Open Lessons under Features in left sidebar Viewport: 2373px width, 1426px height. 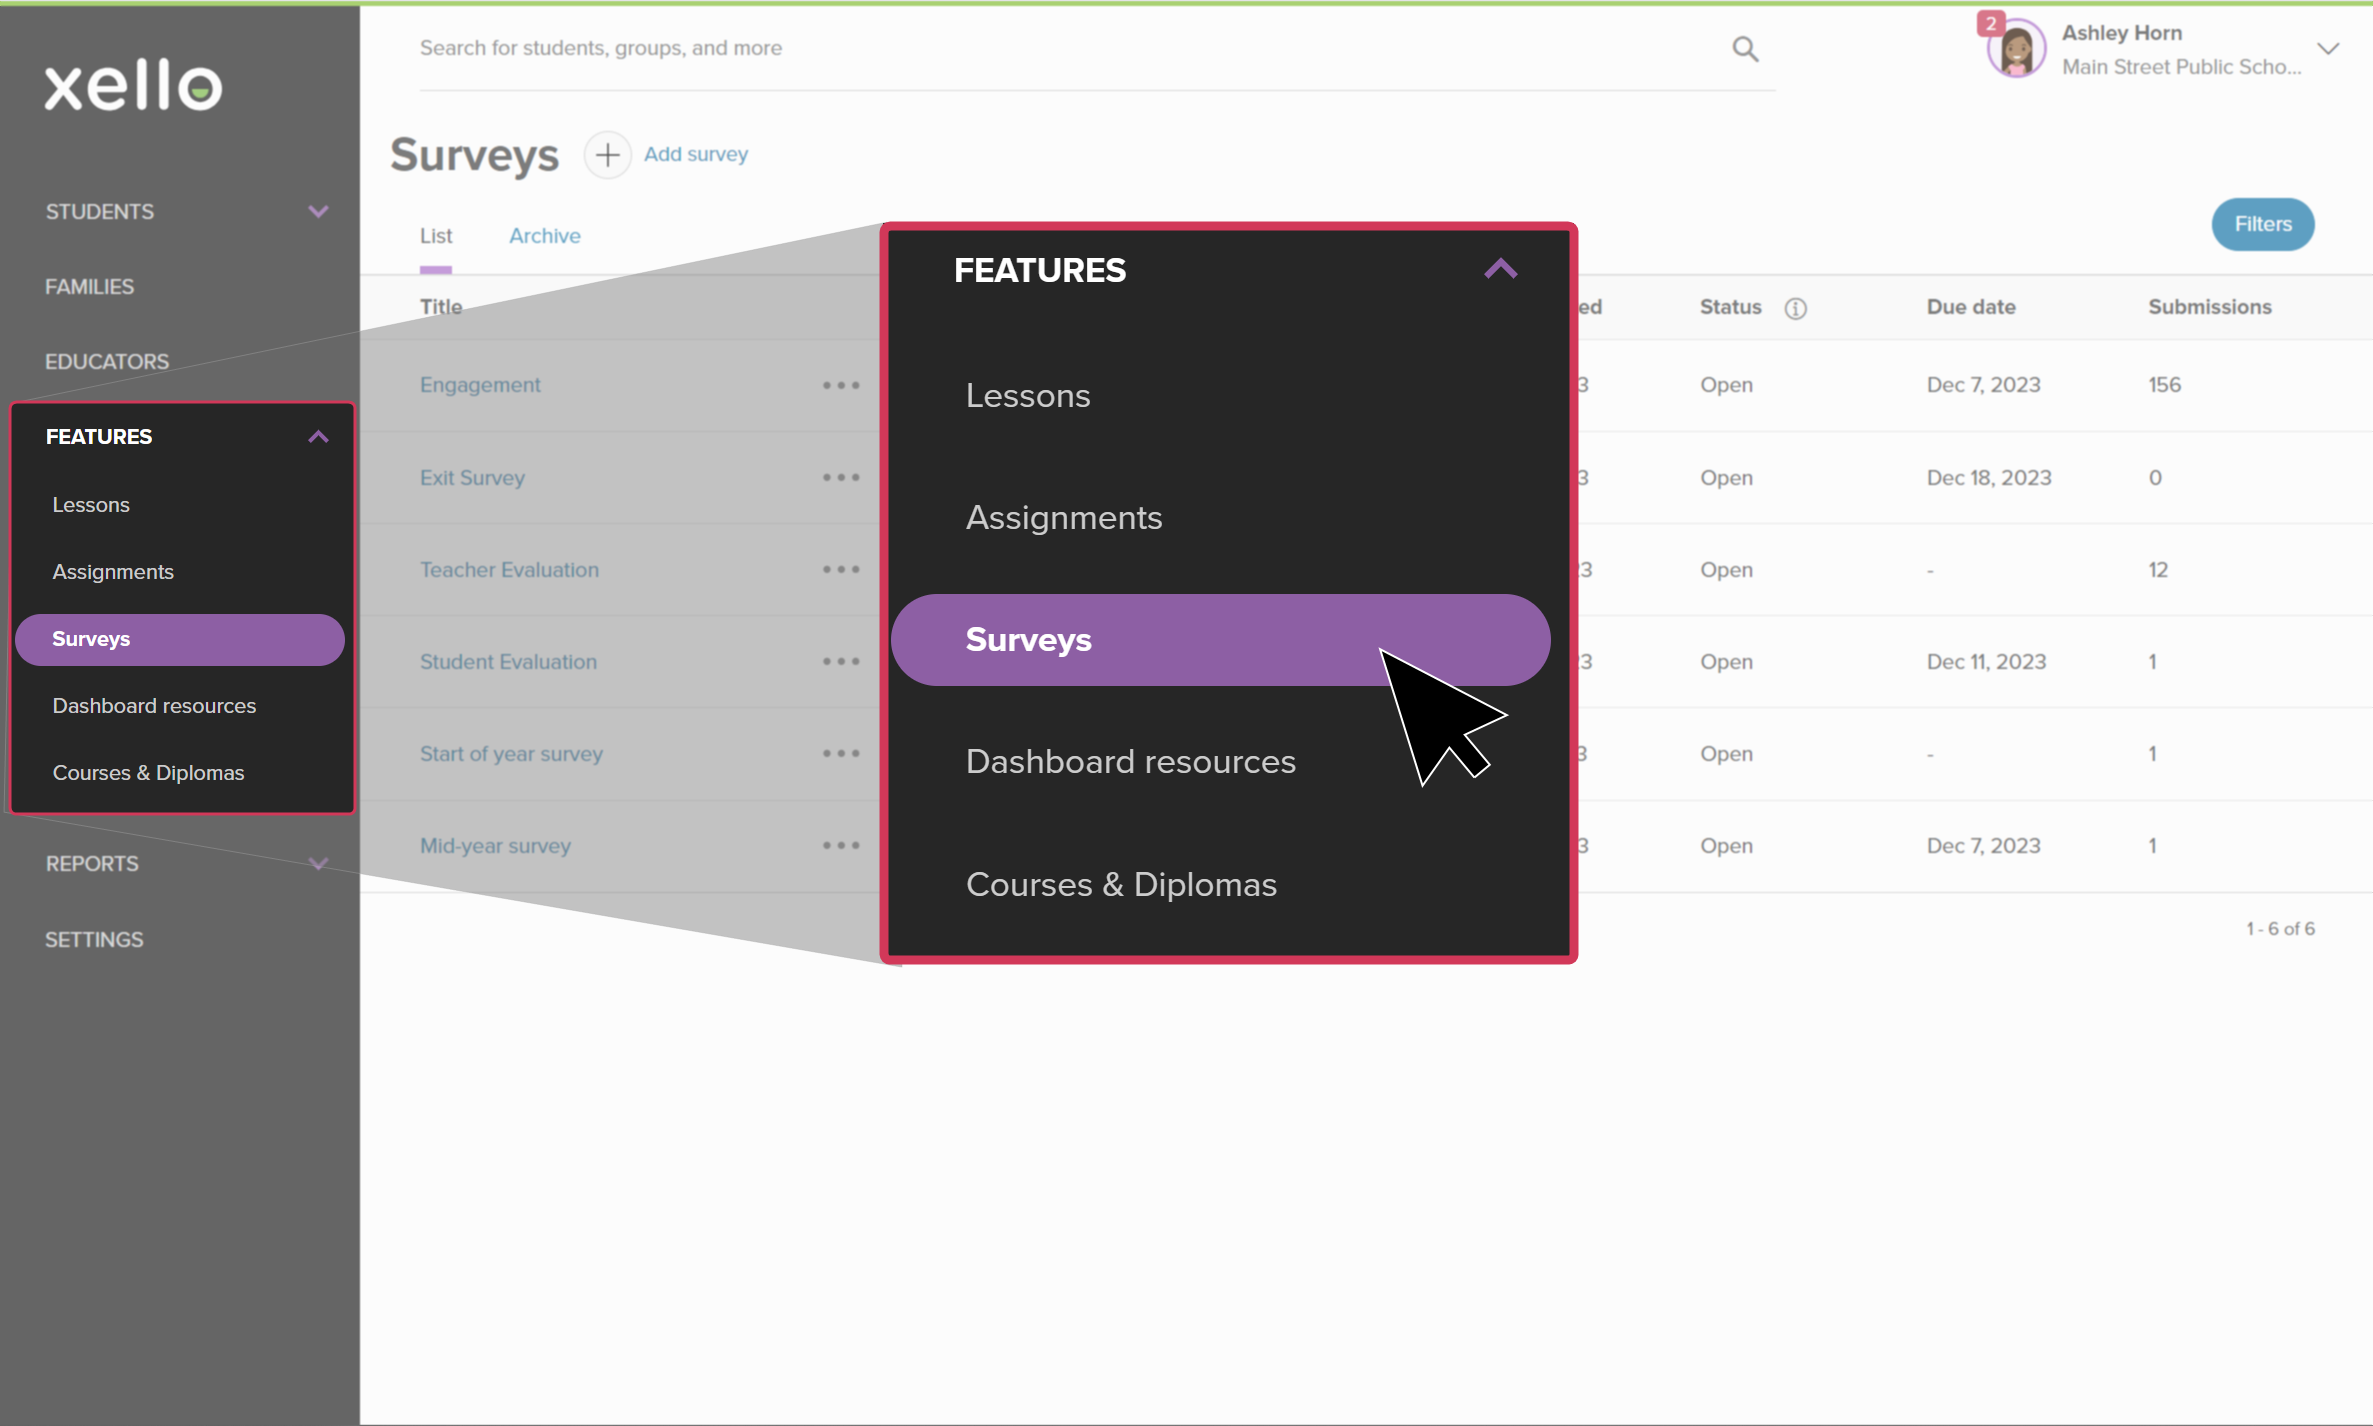coord(91,505)
